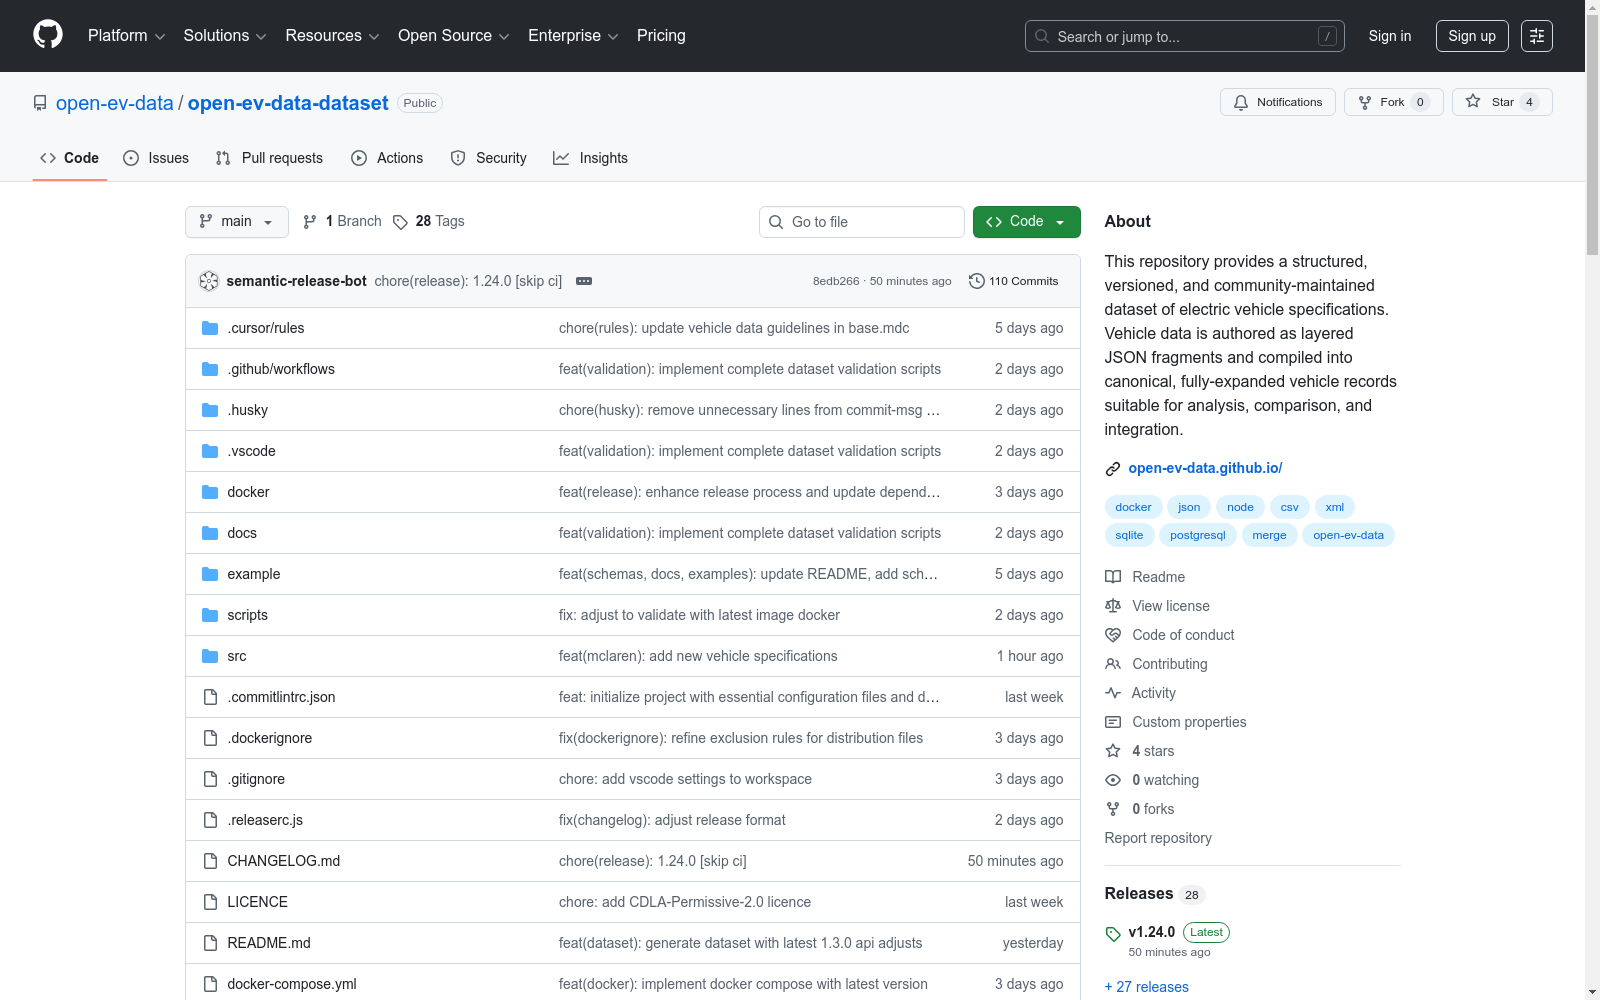Open the open-ev-data organization link
Image resolution: width=1600 pixels, height=1000 pixels.
tap(115, 103)
